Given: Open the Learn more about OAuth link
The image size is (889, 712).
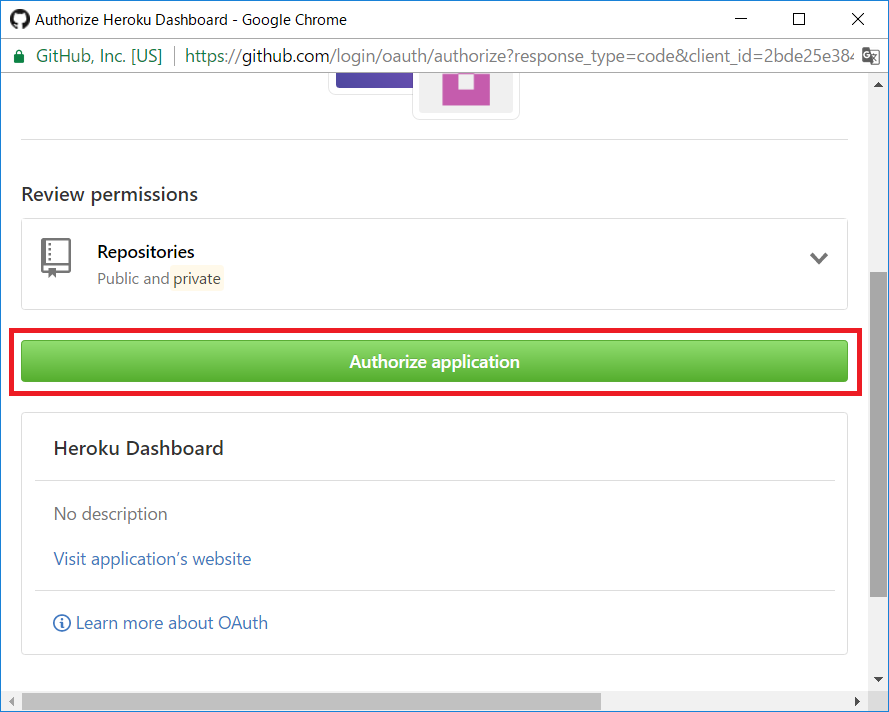Looking at the screenshot, I should pos(171,623).
